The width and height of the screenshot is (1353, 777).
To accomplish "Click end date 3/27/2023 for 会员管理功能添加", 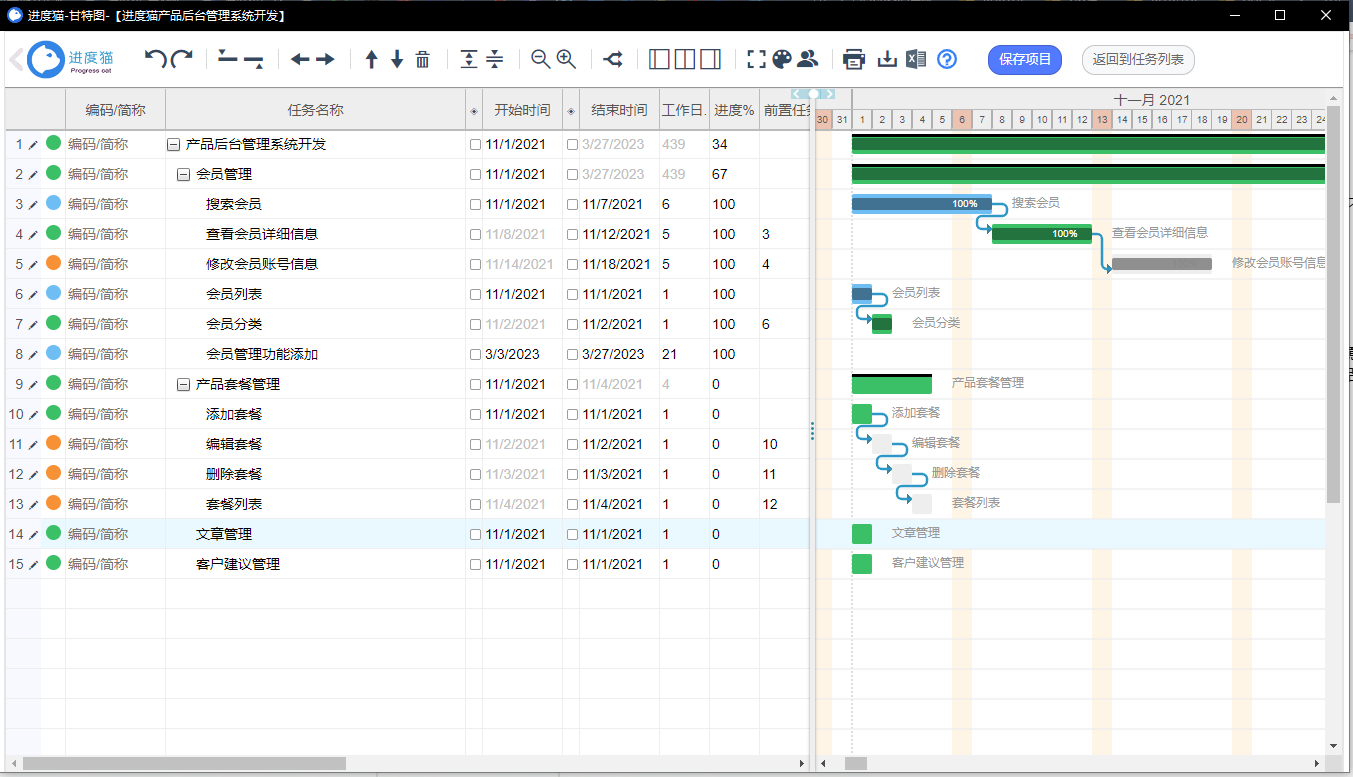I will 614,354.
